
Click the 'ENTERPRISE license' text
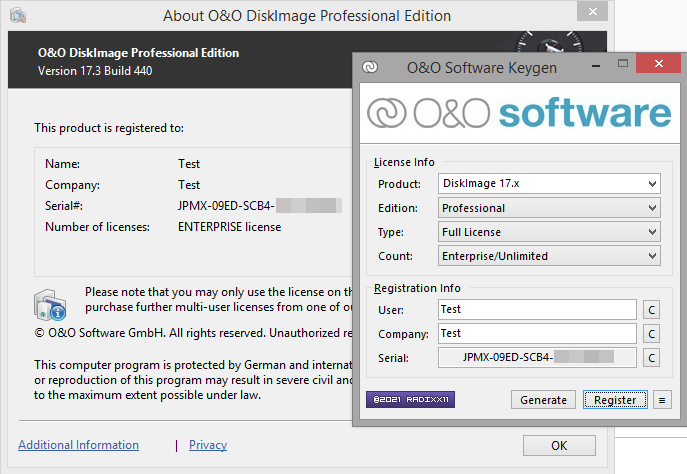click(230, 227)
